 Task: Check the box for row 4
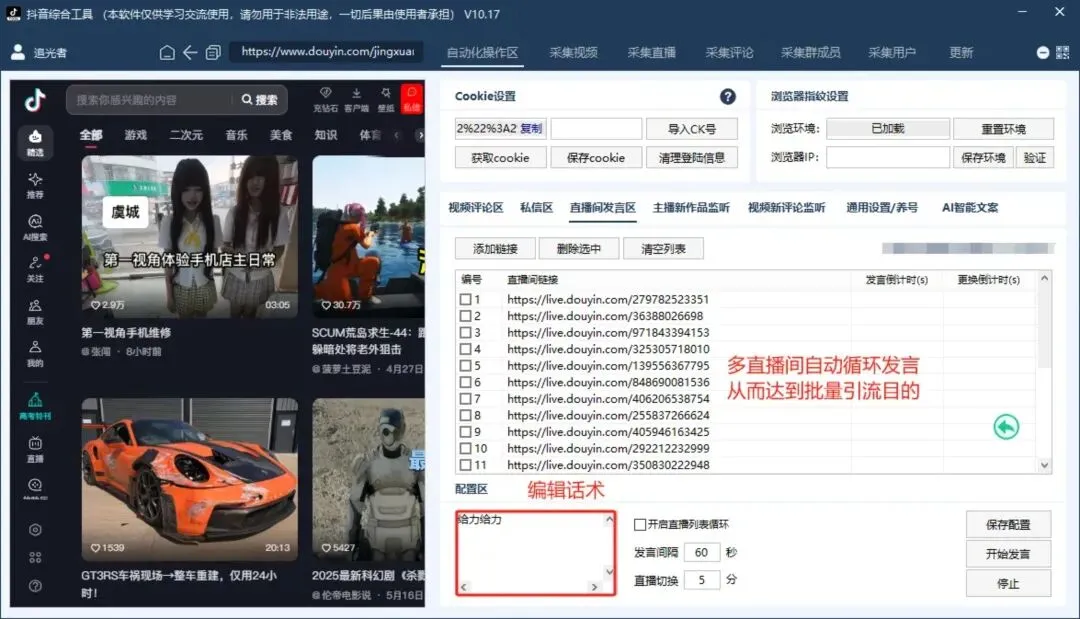click(x=466, y=349)
